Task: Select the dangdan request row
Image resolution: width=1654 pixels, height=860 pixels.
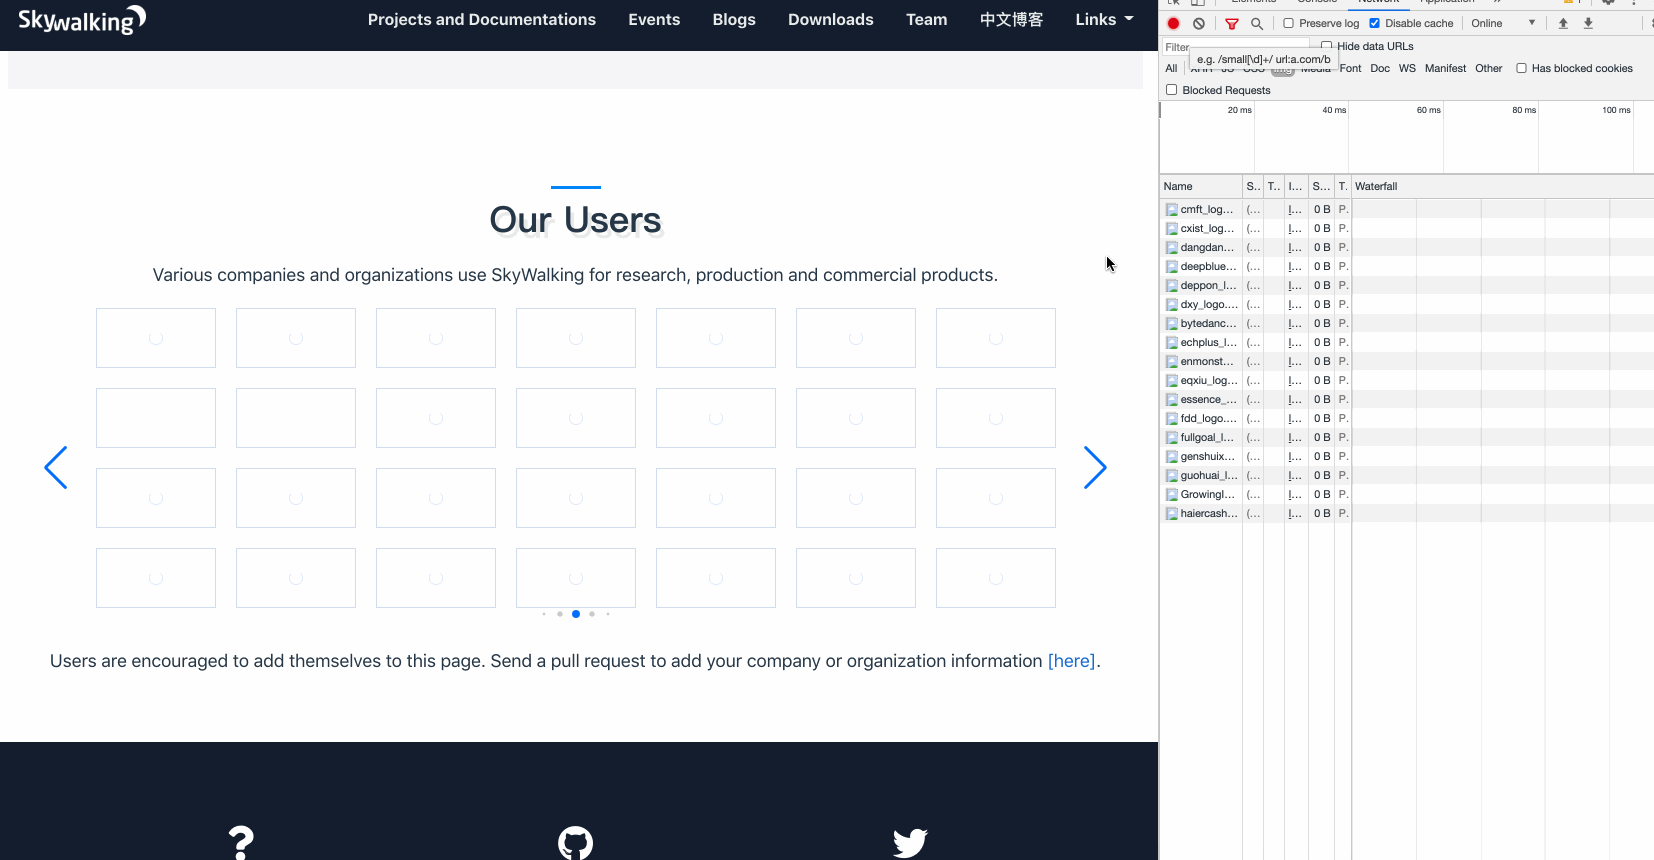Action: [x=1407, y=247]
